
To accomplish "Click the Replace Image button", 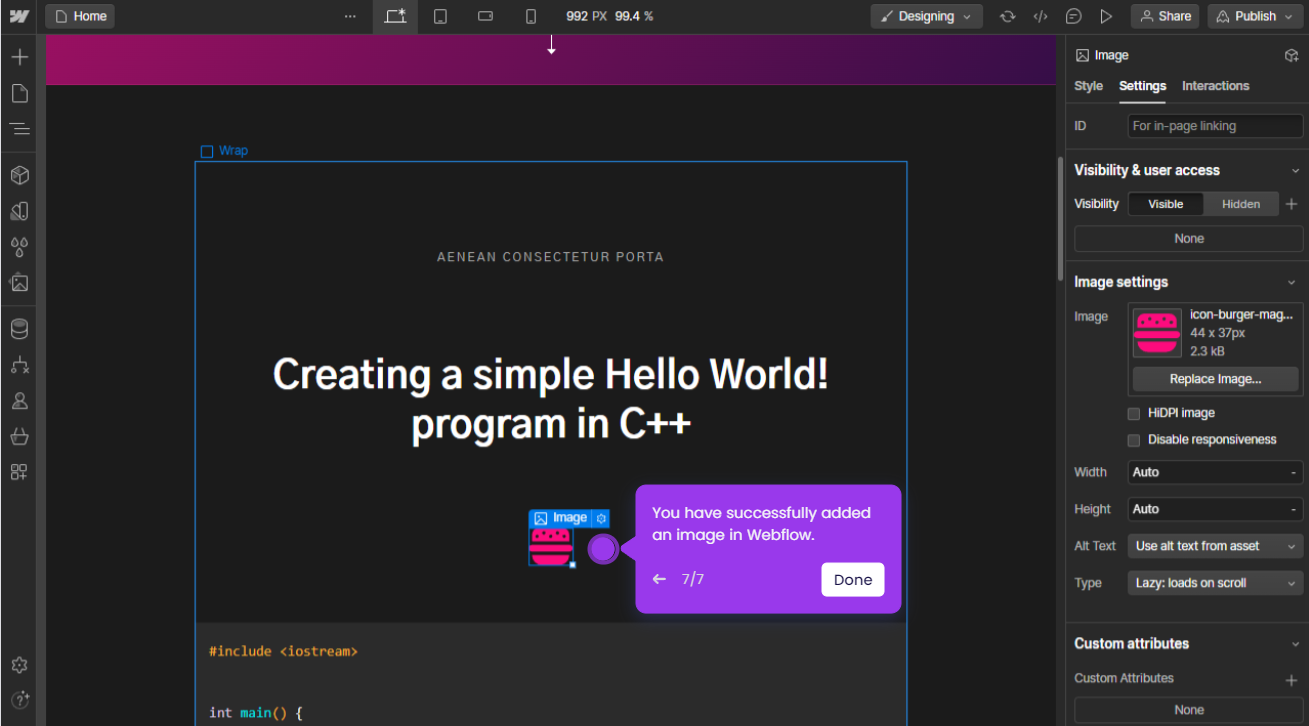I will pyautogui.click(x=1214, y=379).
